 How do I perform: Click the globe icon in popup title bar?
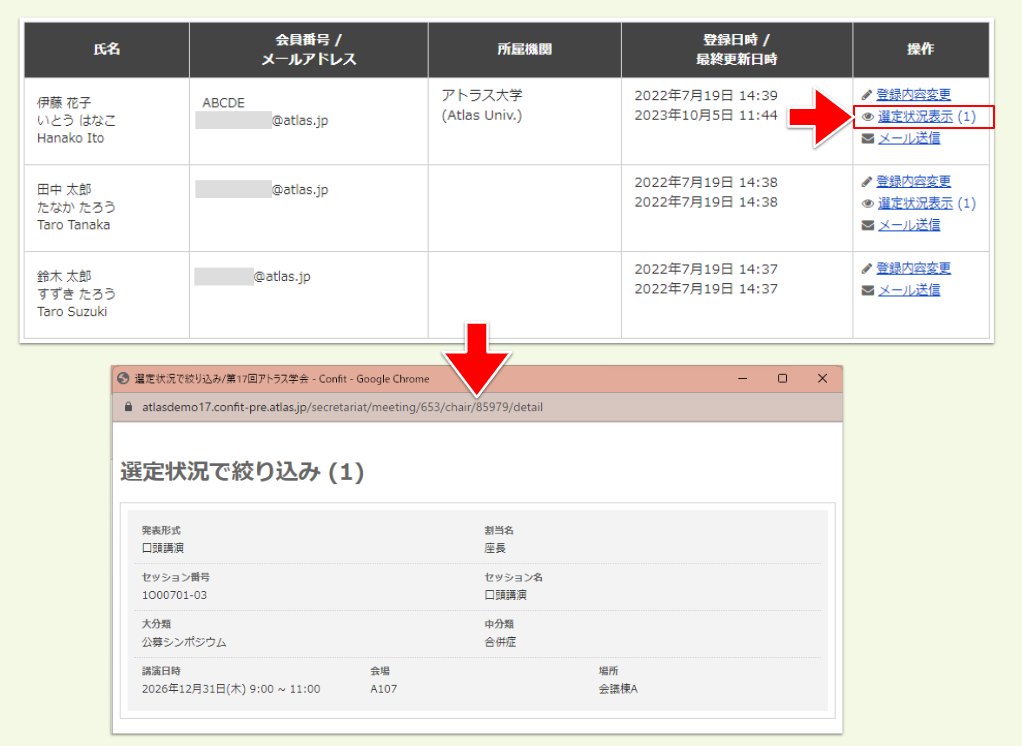pyautogui.click(x=123, y=379)
